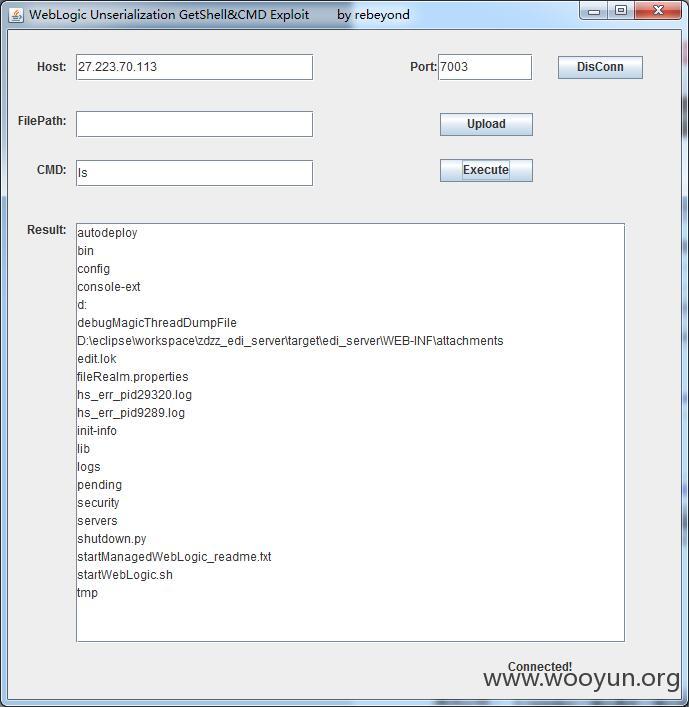Screen dimensions: 689x707
Task: Select 'autodeploy' in the Result output
Action: [x=107, y=233]
